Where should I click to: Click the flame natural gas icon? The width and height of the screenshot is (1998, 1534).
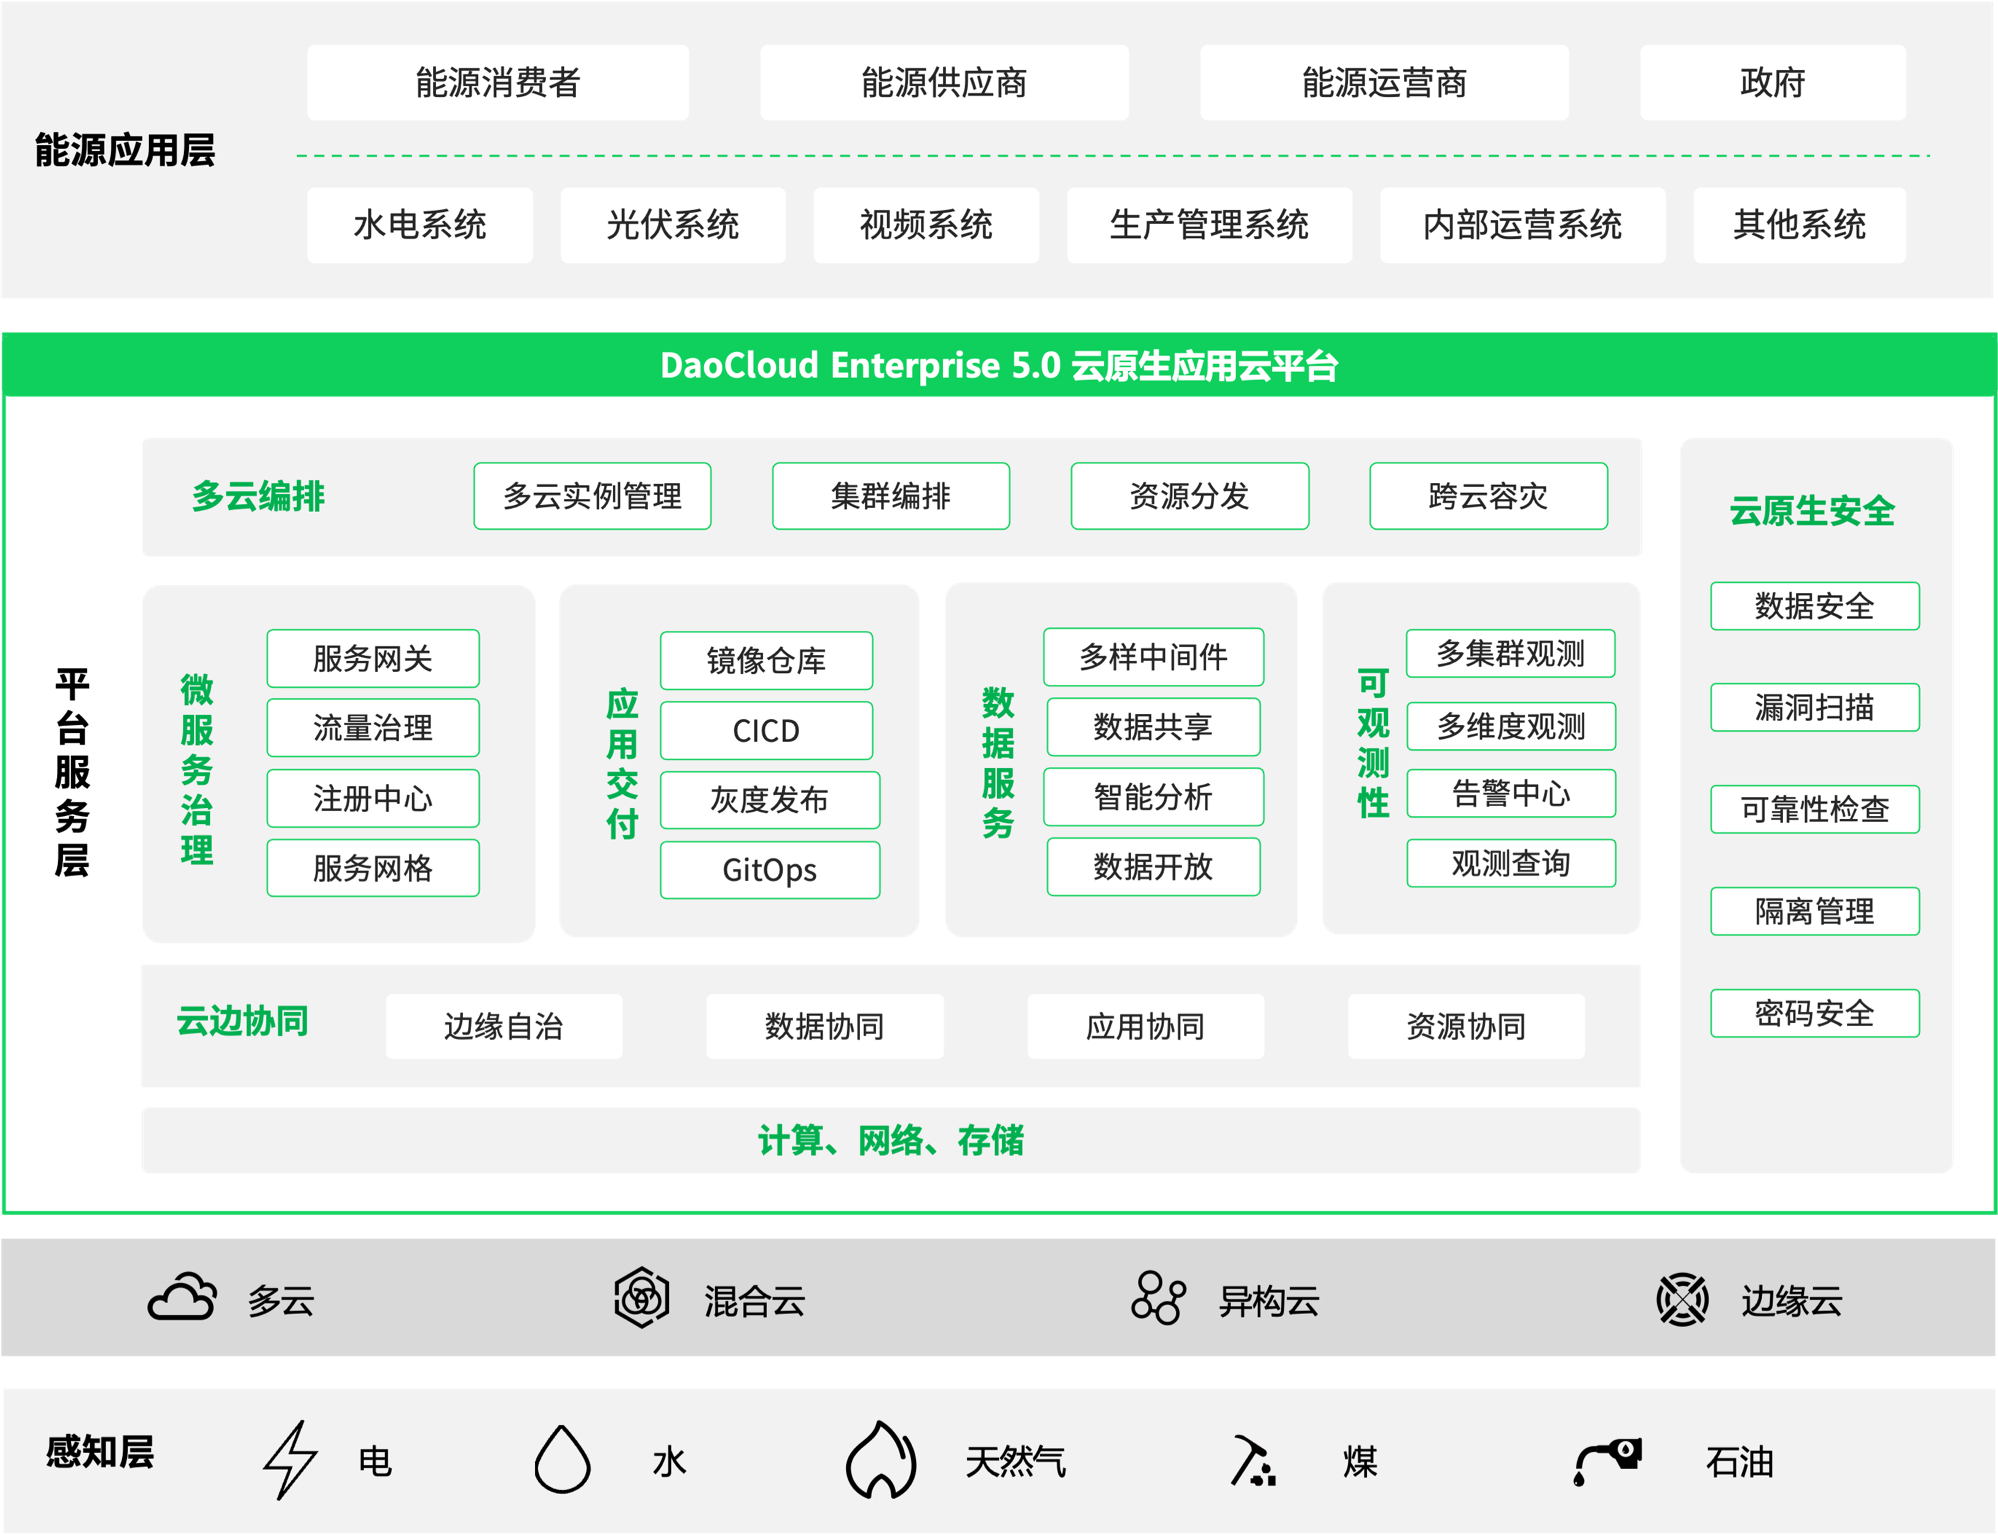coord(881,1459)
